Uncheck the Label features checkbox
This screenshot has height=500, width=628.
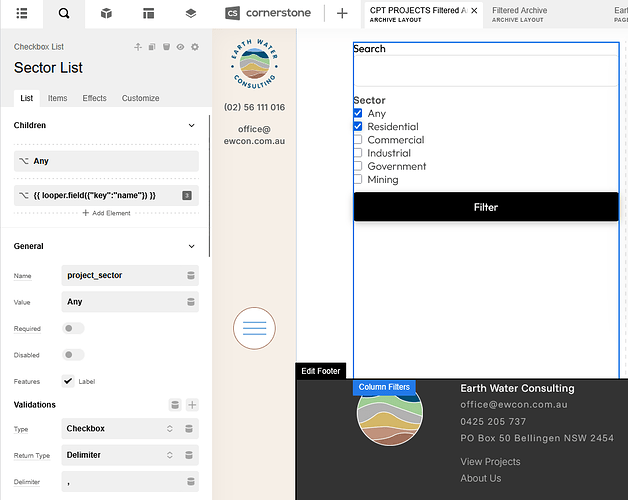click(68, 381)
